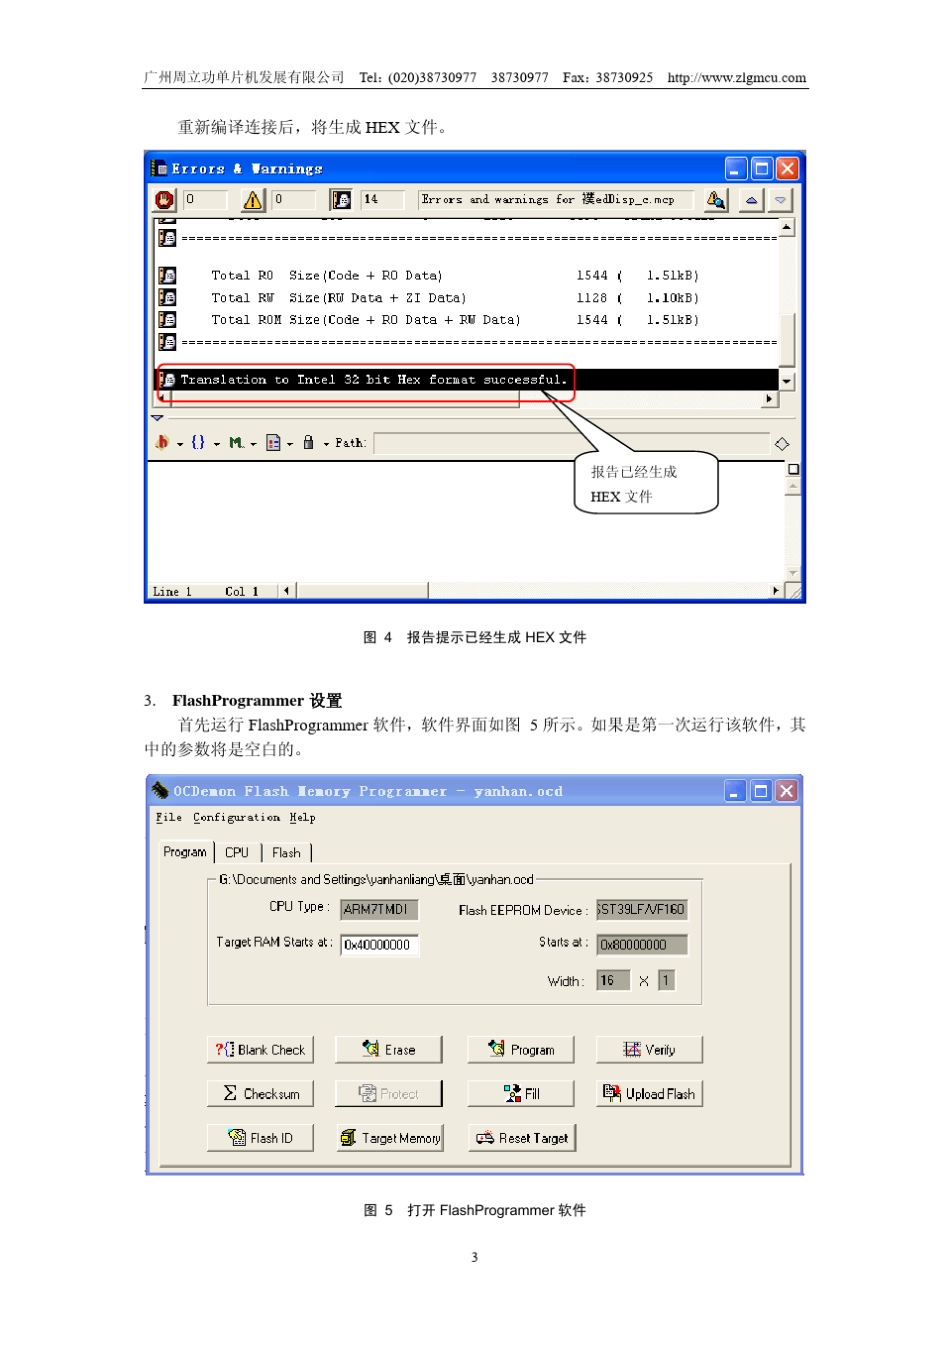950x1345 pixels.
Task: Click the OCDemon title bar chip icon
Action: click(x=160, y=791)
